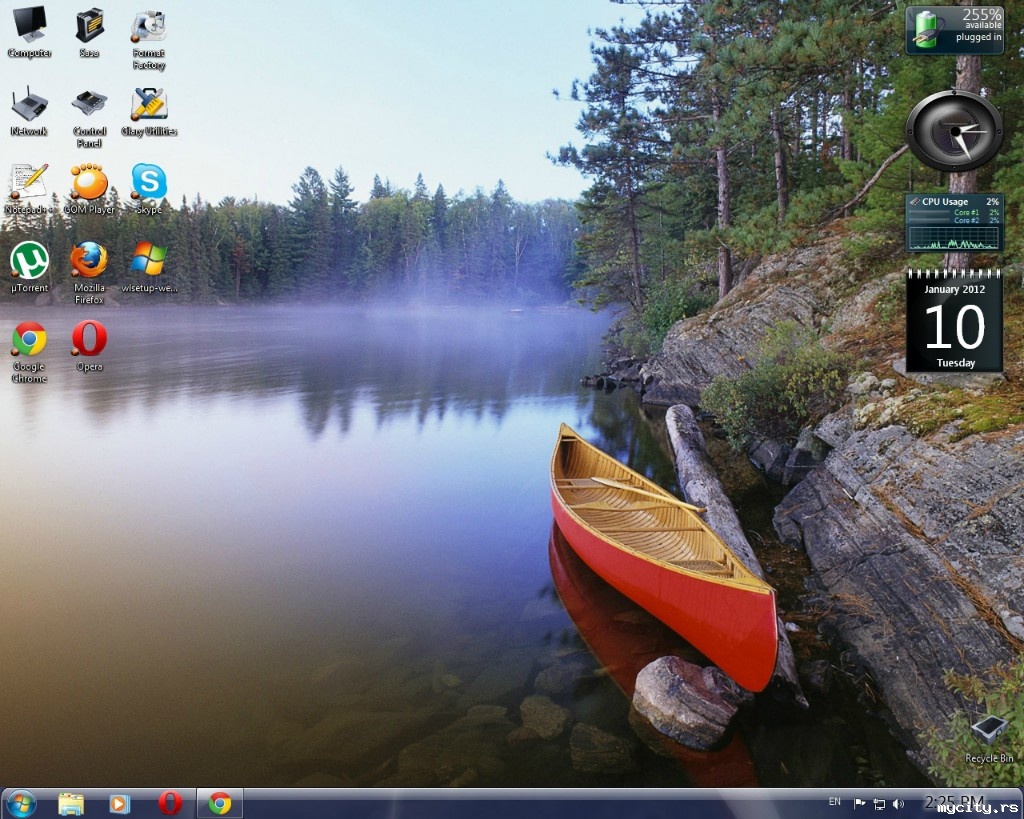Click the EN language indicator
The width and height of the screenshot is (1024, 819).
point(834,801)
